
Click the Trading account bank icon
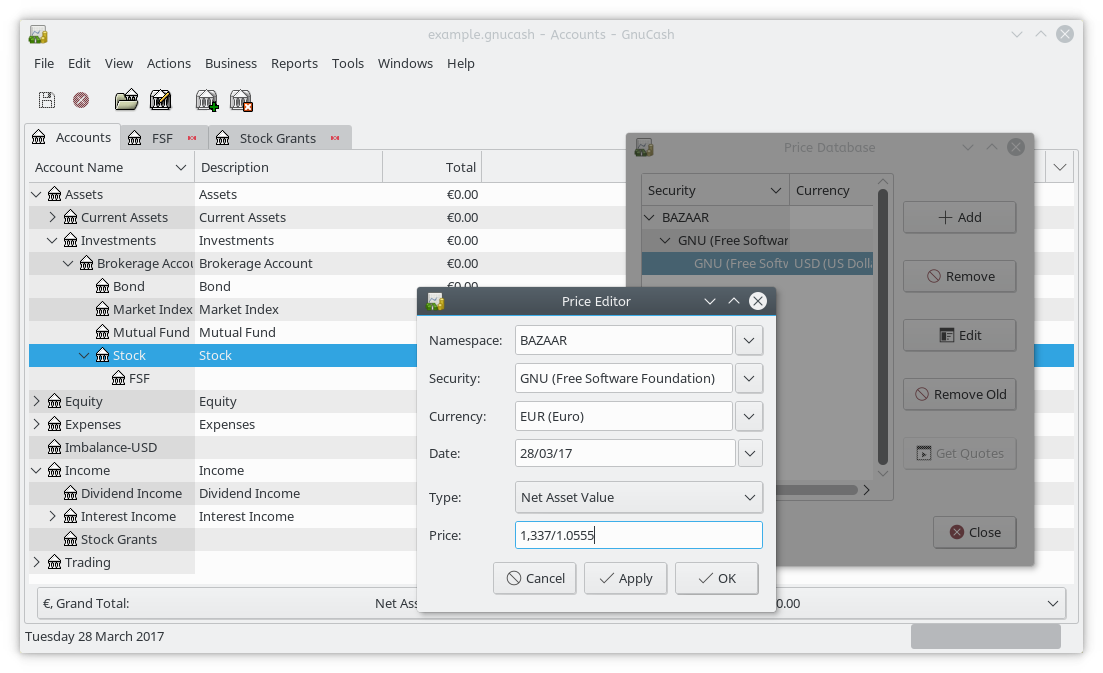[55, 562]
